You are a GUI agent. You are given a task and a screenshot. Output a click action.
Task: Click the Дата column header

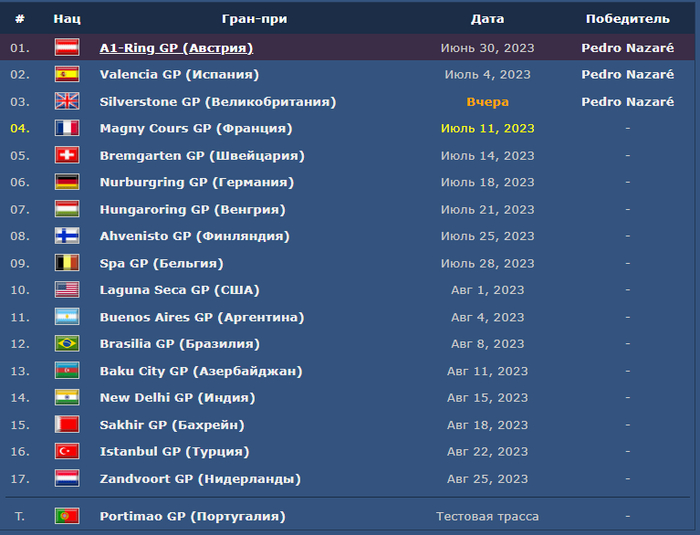tap(487, 18)
